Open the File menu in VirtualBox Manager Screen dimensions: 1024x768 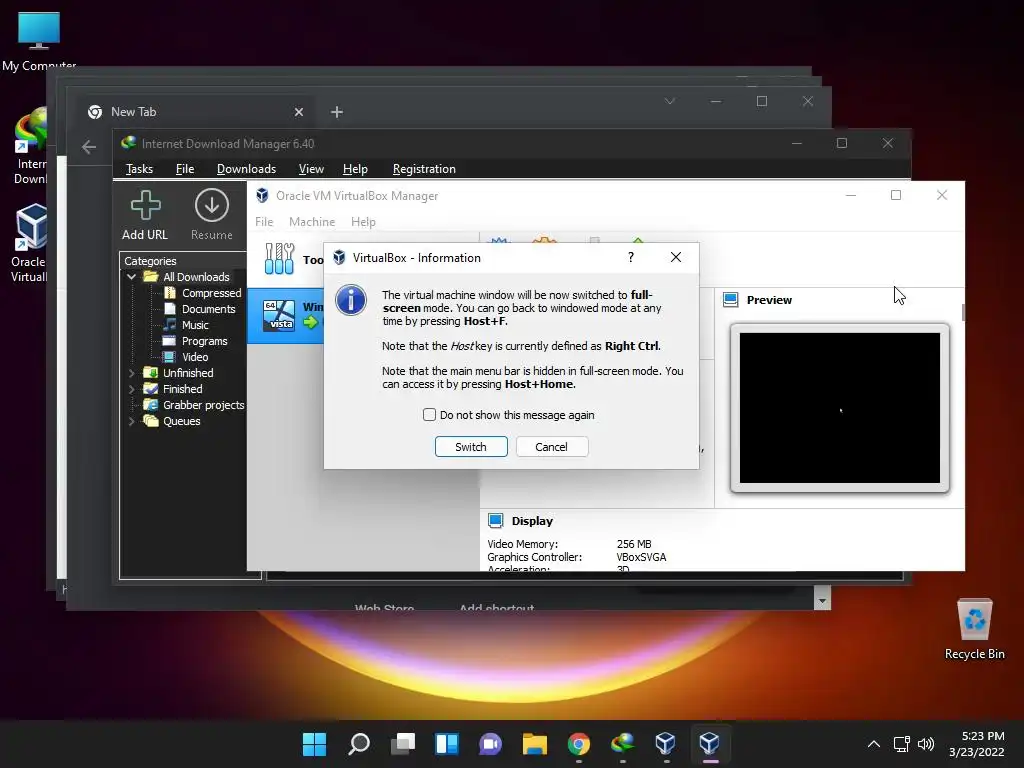coord(264,222)
